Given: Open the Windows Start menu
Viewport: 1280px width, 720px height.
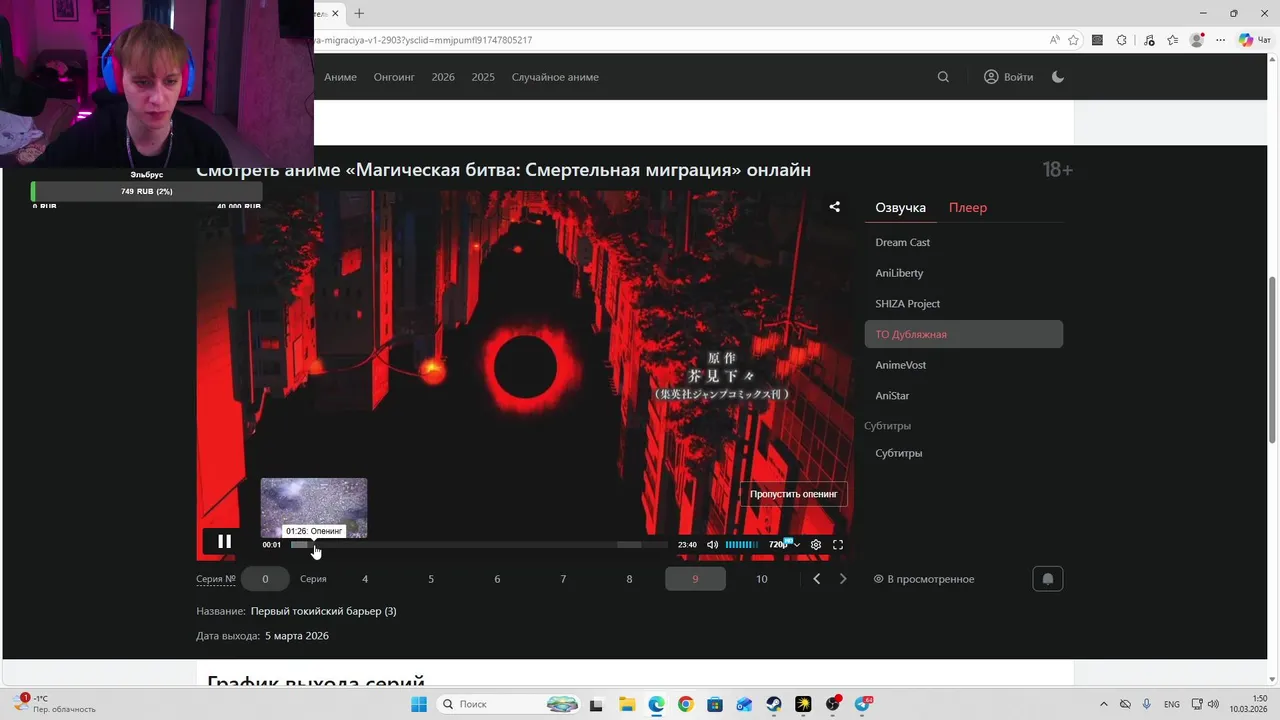Looking at the screenshot, I should 418,704.
